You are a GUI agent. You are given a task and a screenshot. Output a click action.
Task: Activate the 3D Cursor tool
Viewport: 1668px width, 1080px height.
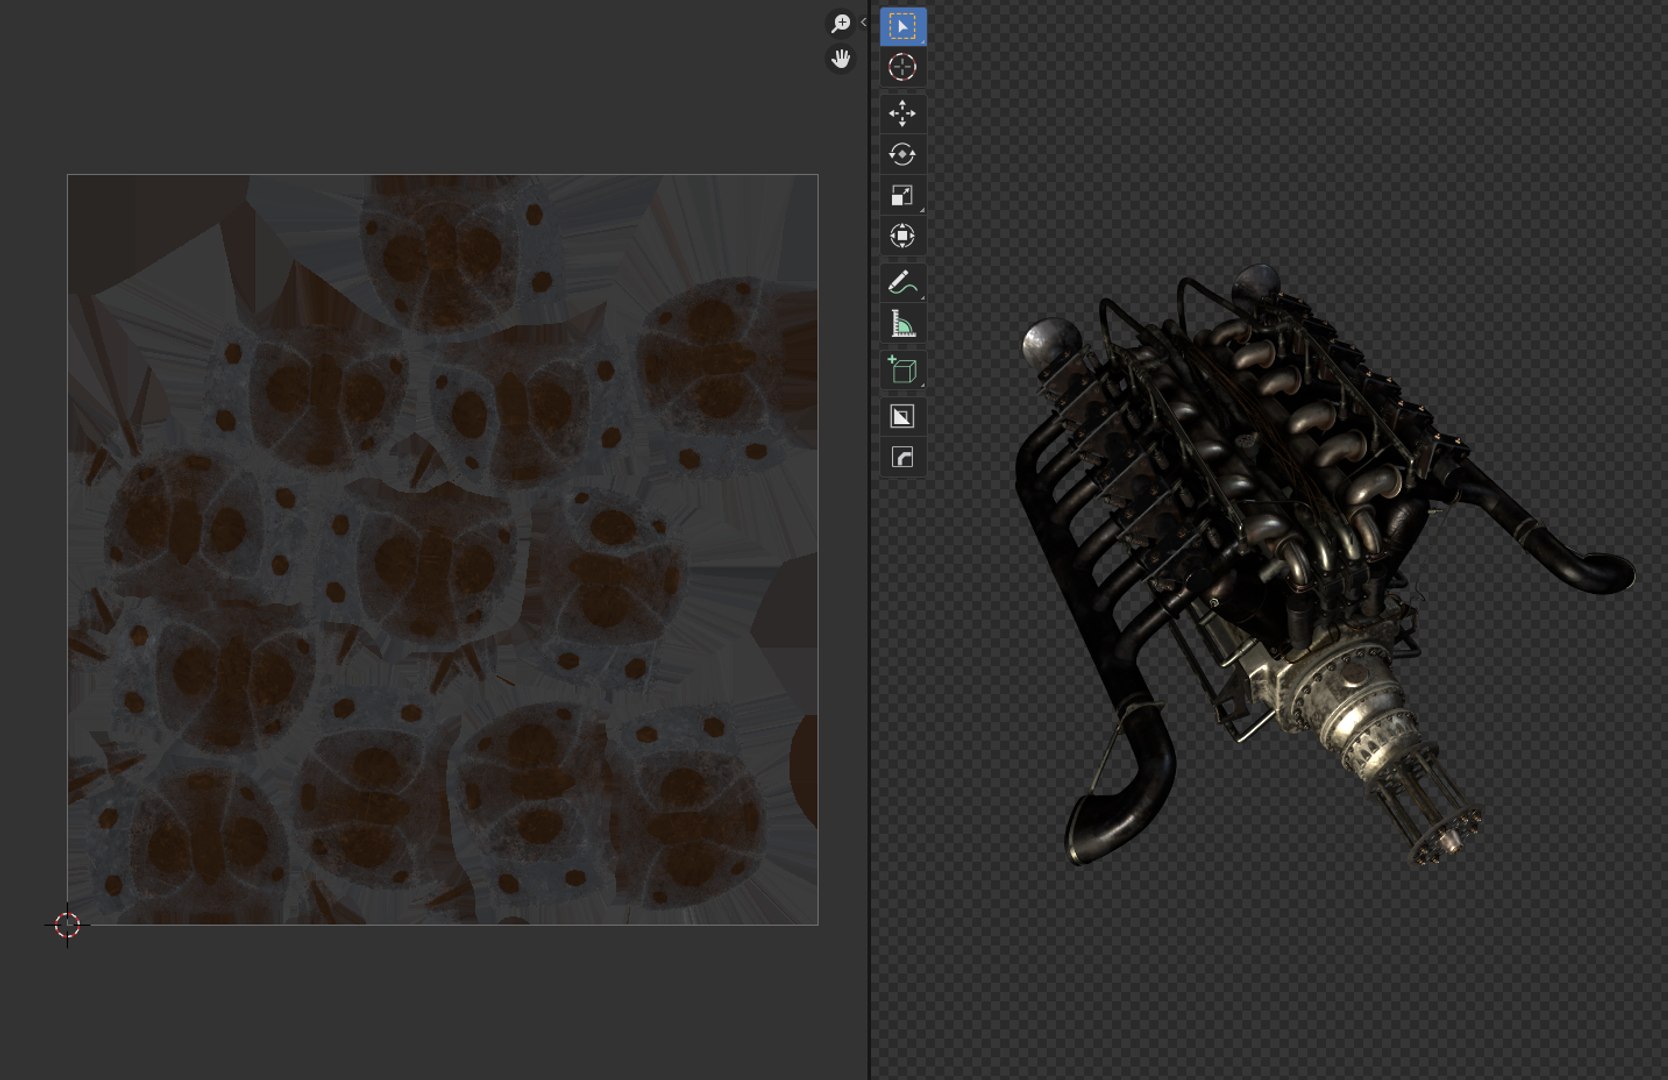tap(902, 67)
